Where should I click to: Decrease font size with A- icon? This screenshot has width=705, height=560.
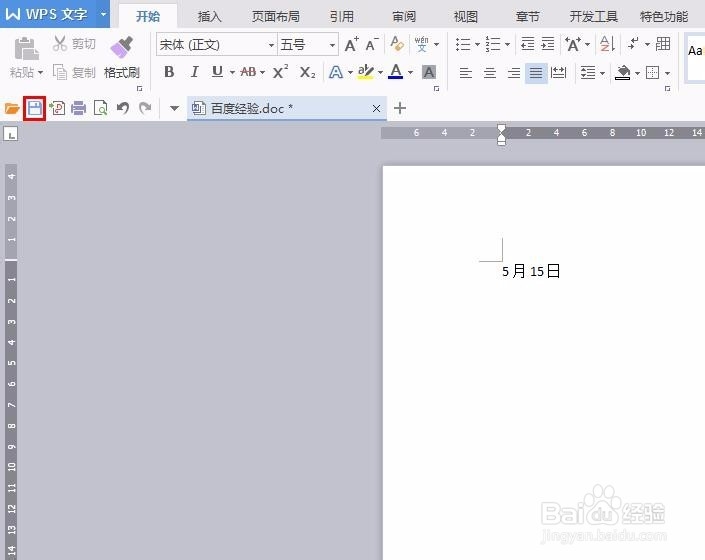pyautogui.click(x=372, y=44)
